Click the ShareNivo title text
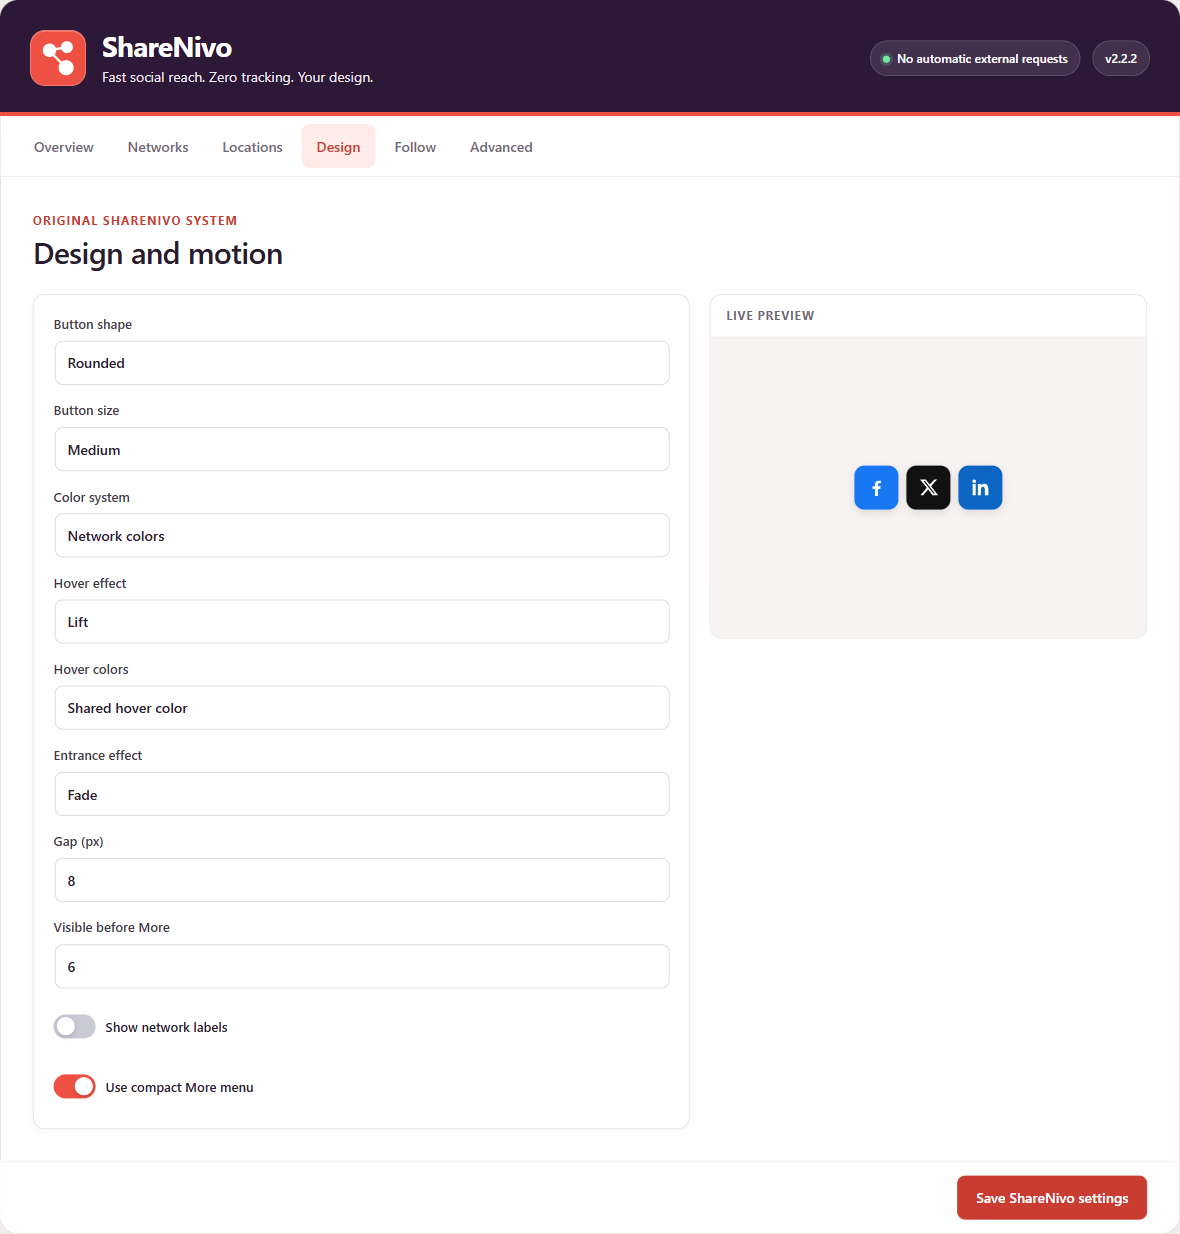 point(167,47)
